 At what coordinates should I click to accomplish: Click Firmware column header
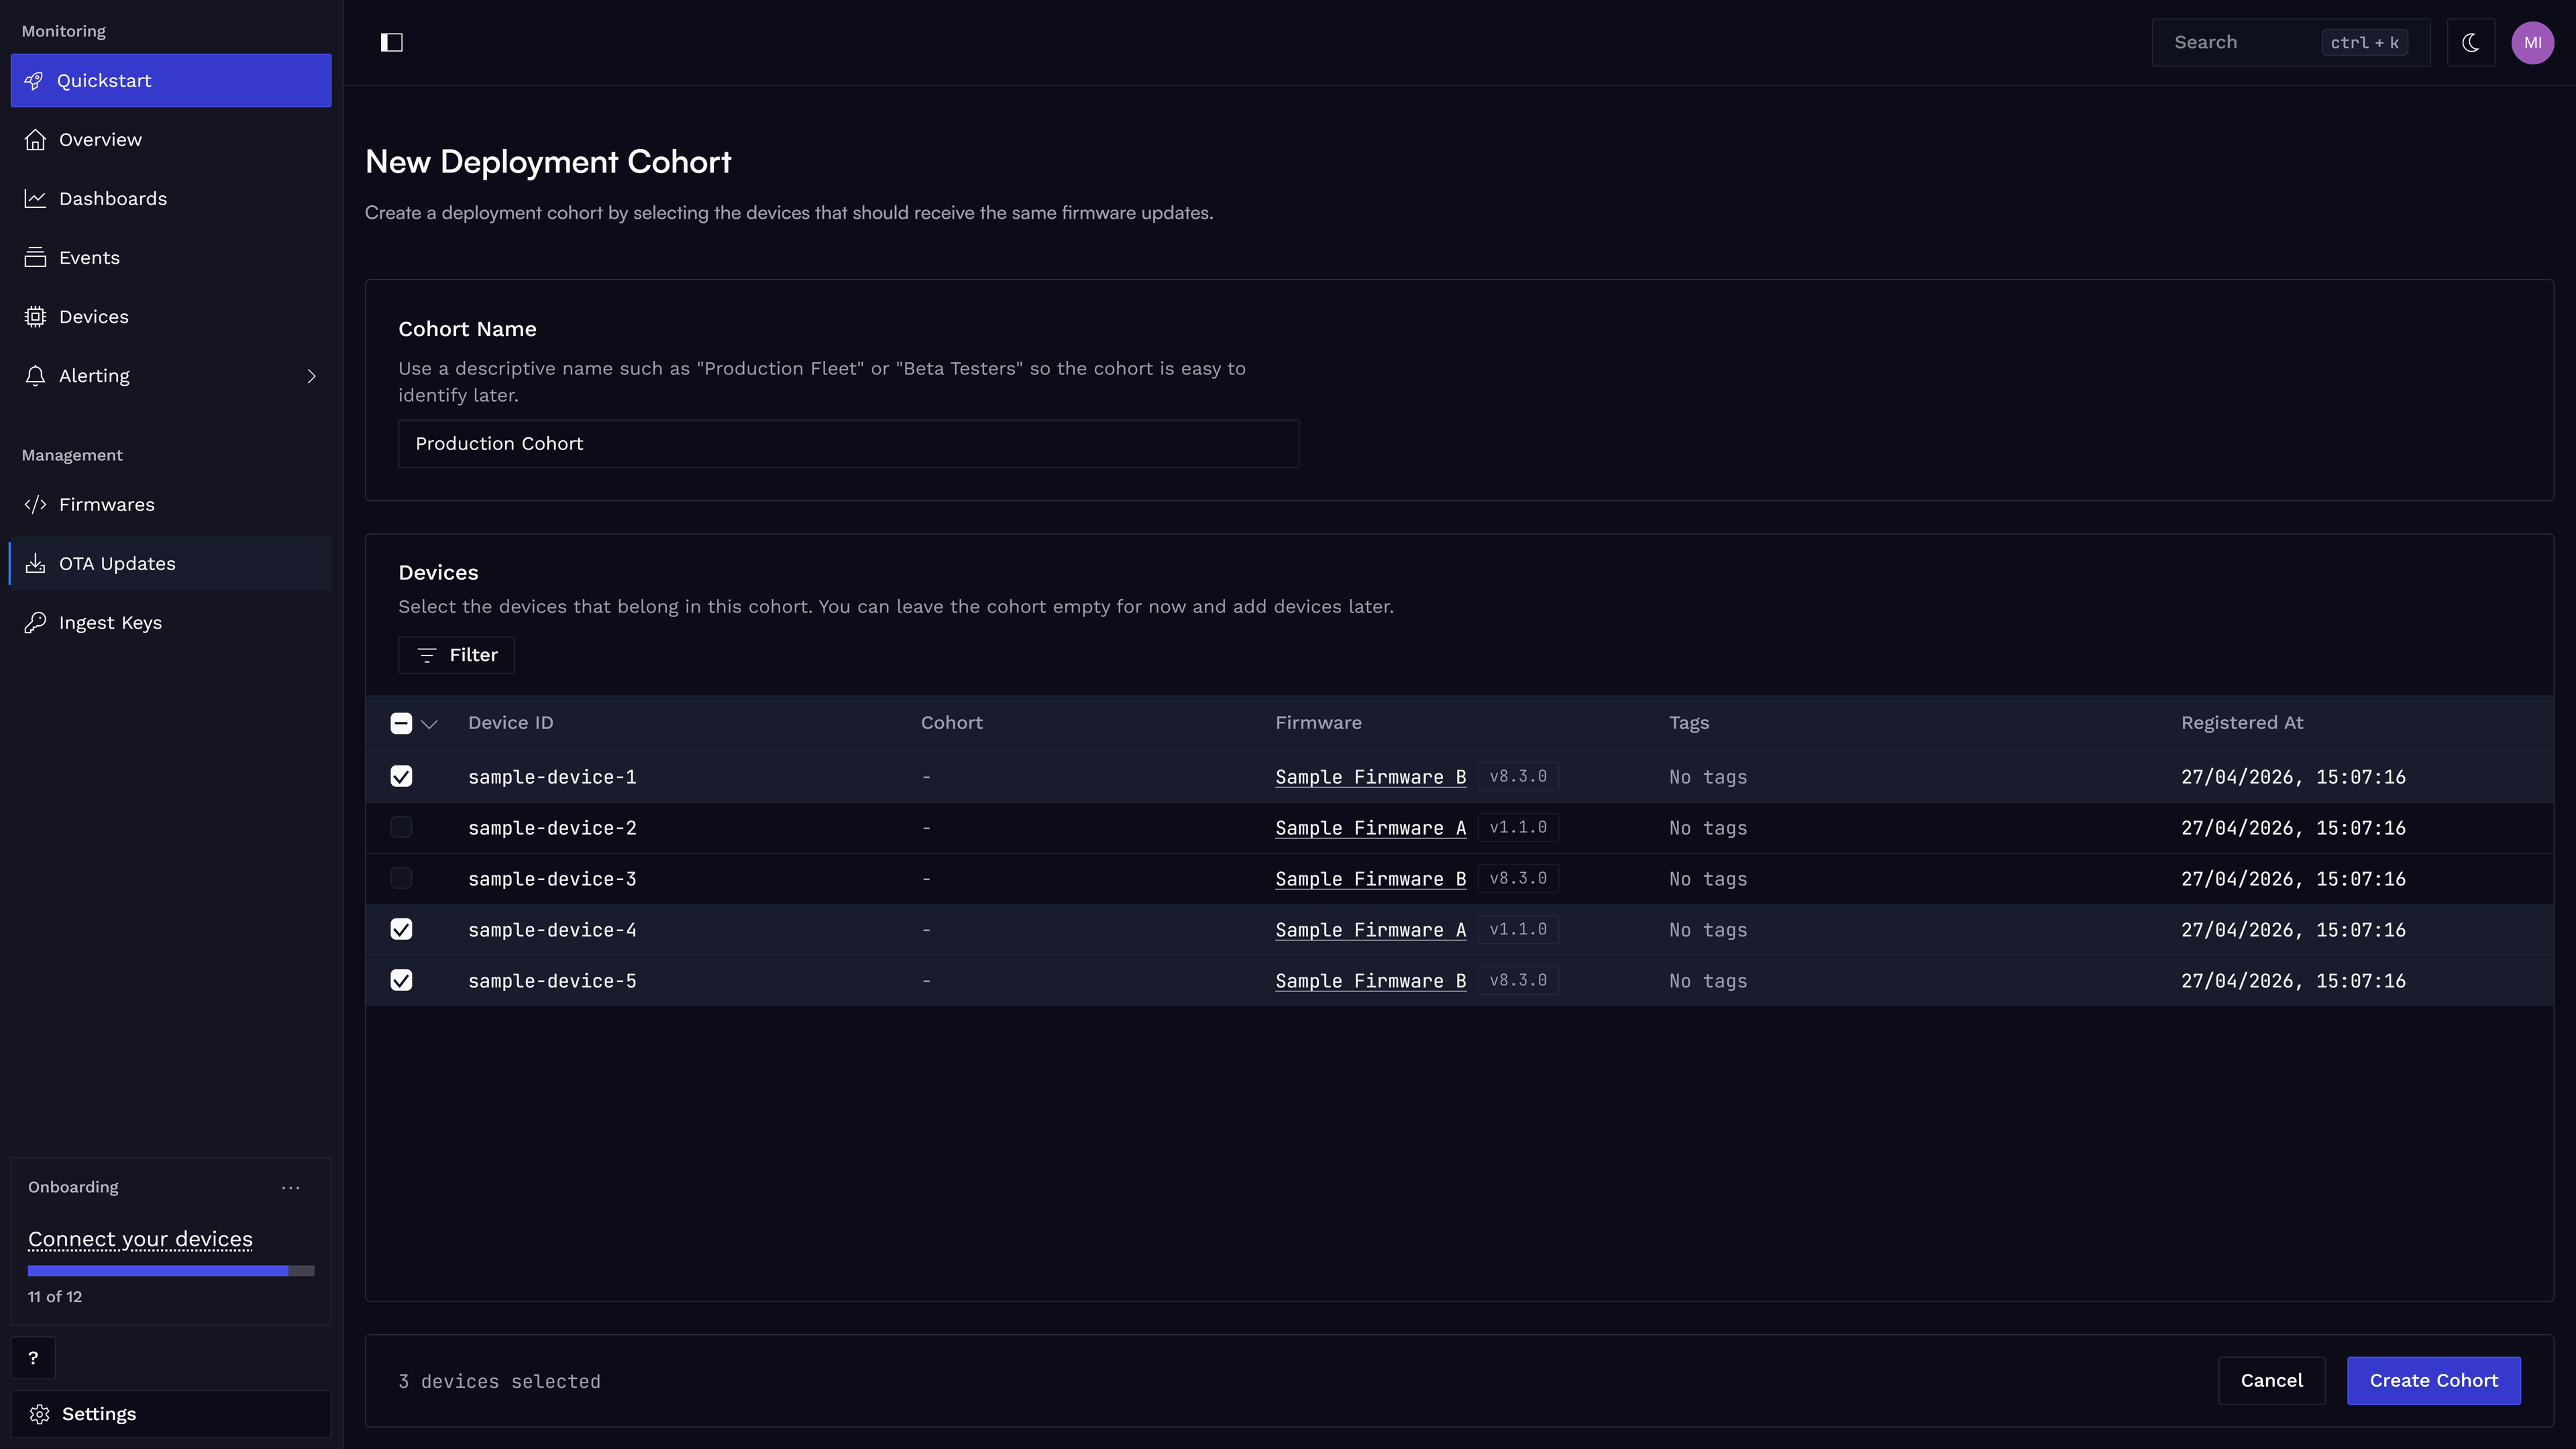(x=1318, y=723)
